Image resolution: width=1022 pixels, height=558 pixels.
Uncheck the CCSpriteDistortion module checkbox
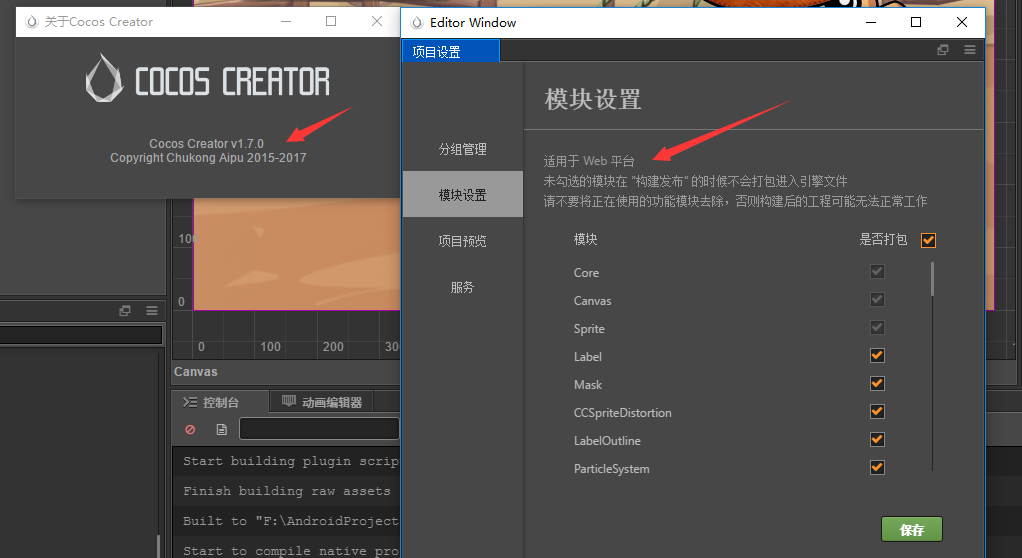click(x=877, y=412)
